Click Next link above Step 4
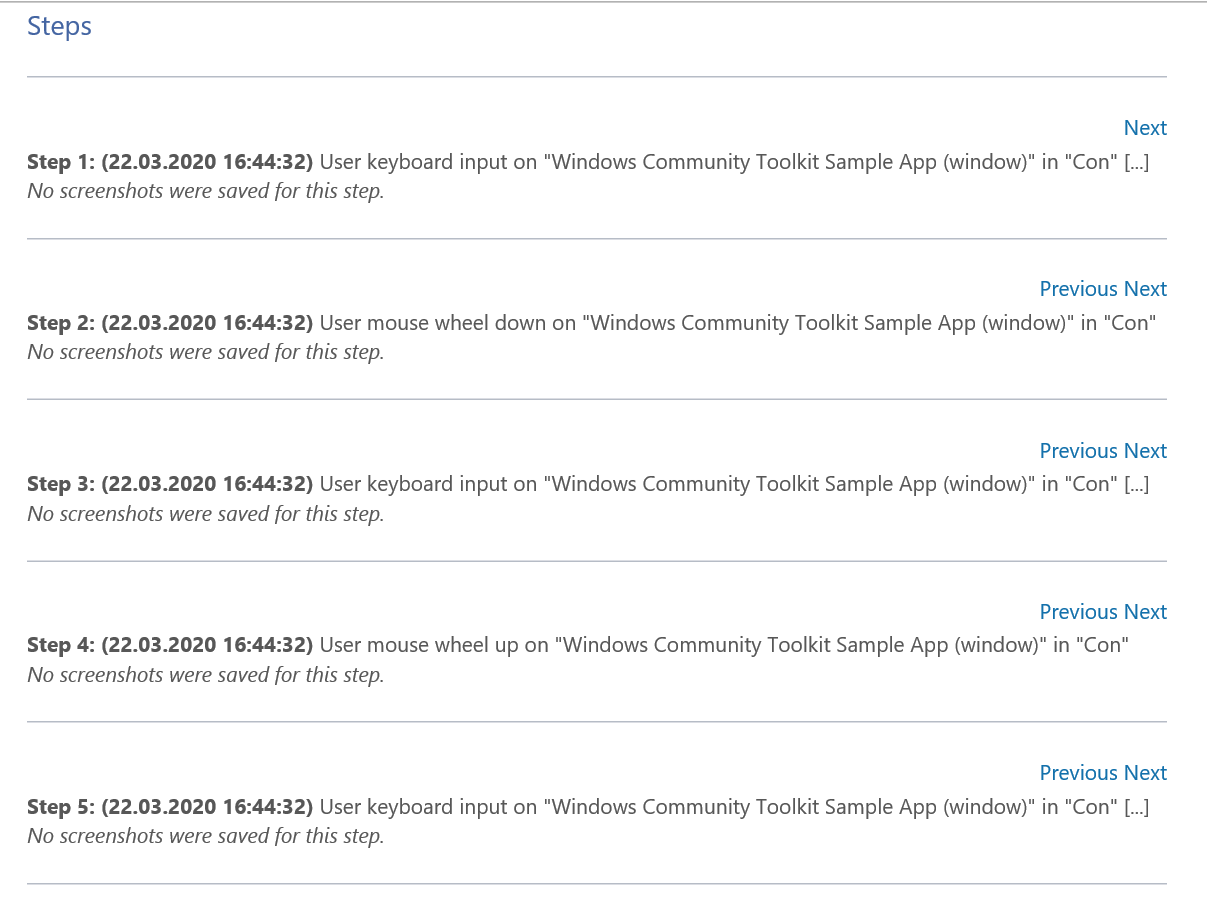1207x903 pixels. (x=1146, y=611)
